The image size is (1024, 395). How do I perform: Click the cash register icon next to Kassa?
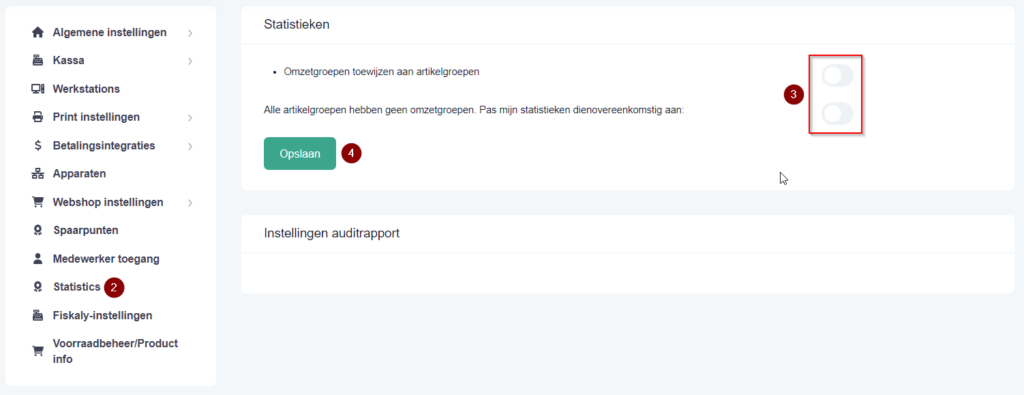(37, 61)
